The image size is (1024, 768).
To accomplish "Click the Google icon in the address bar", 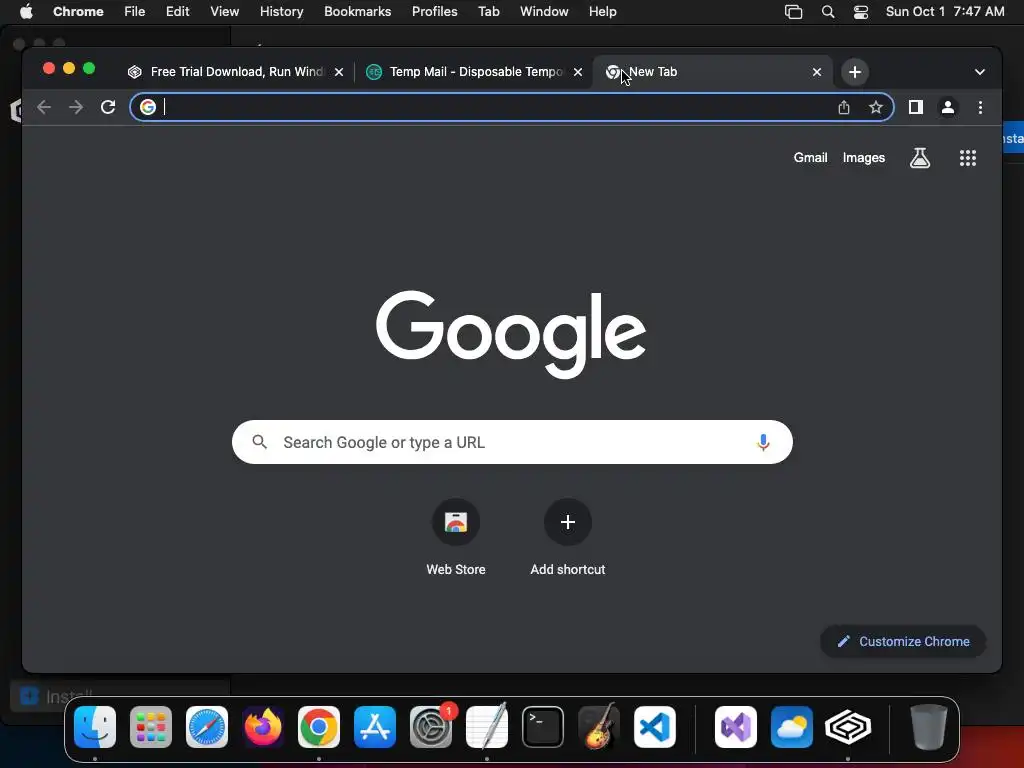I will [x=148, y=107].
